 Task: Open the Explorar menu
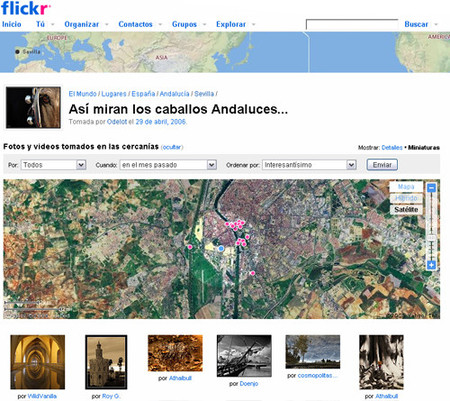click(x=231, y=24)
